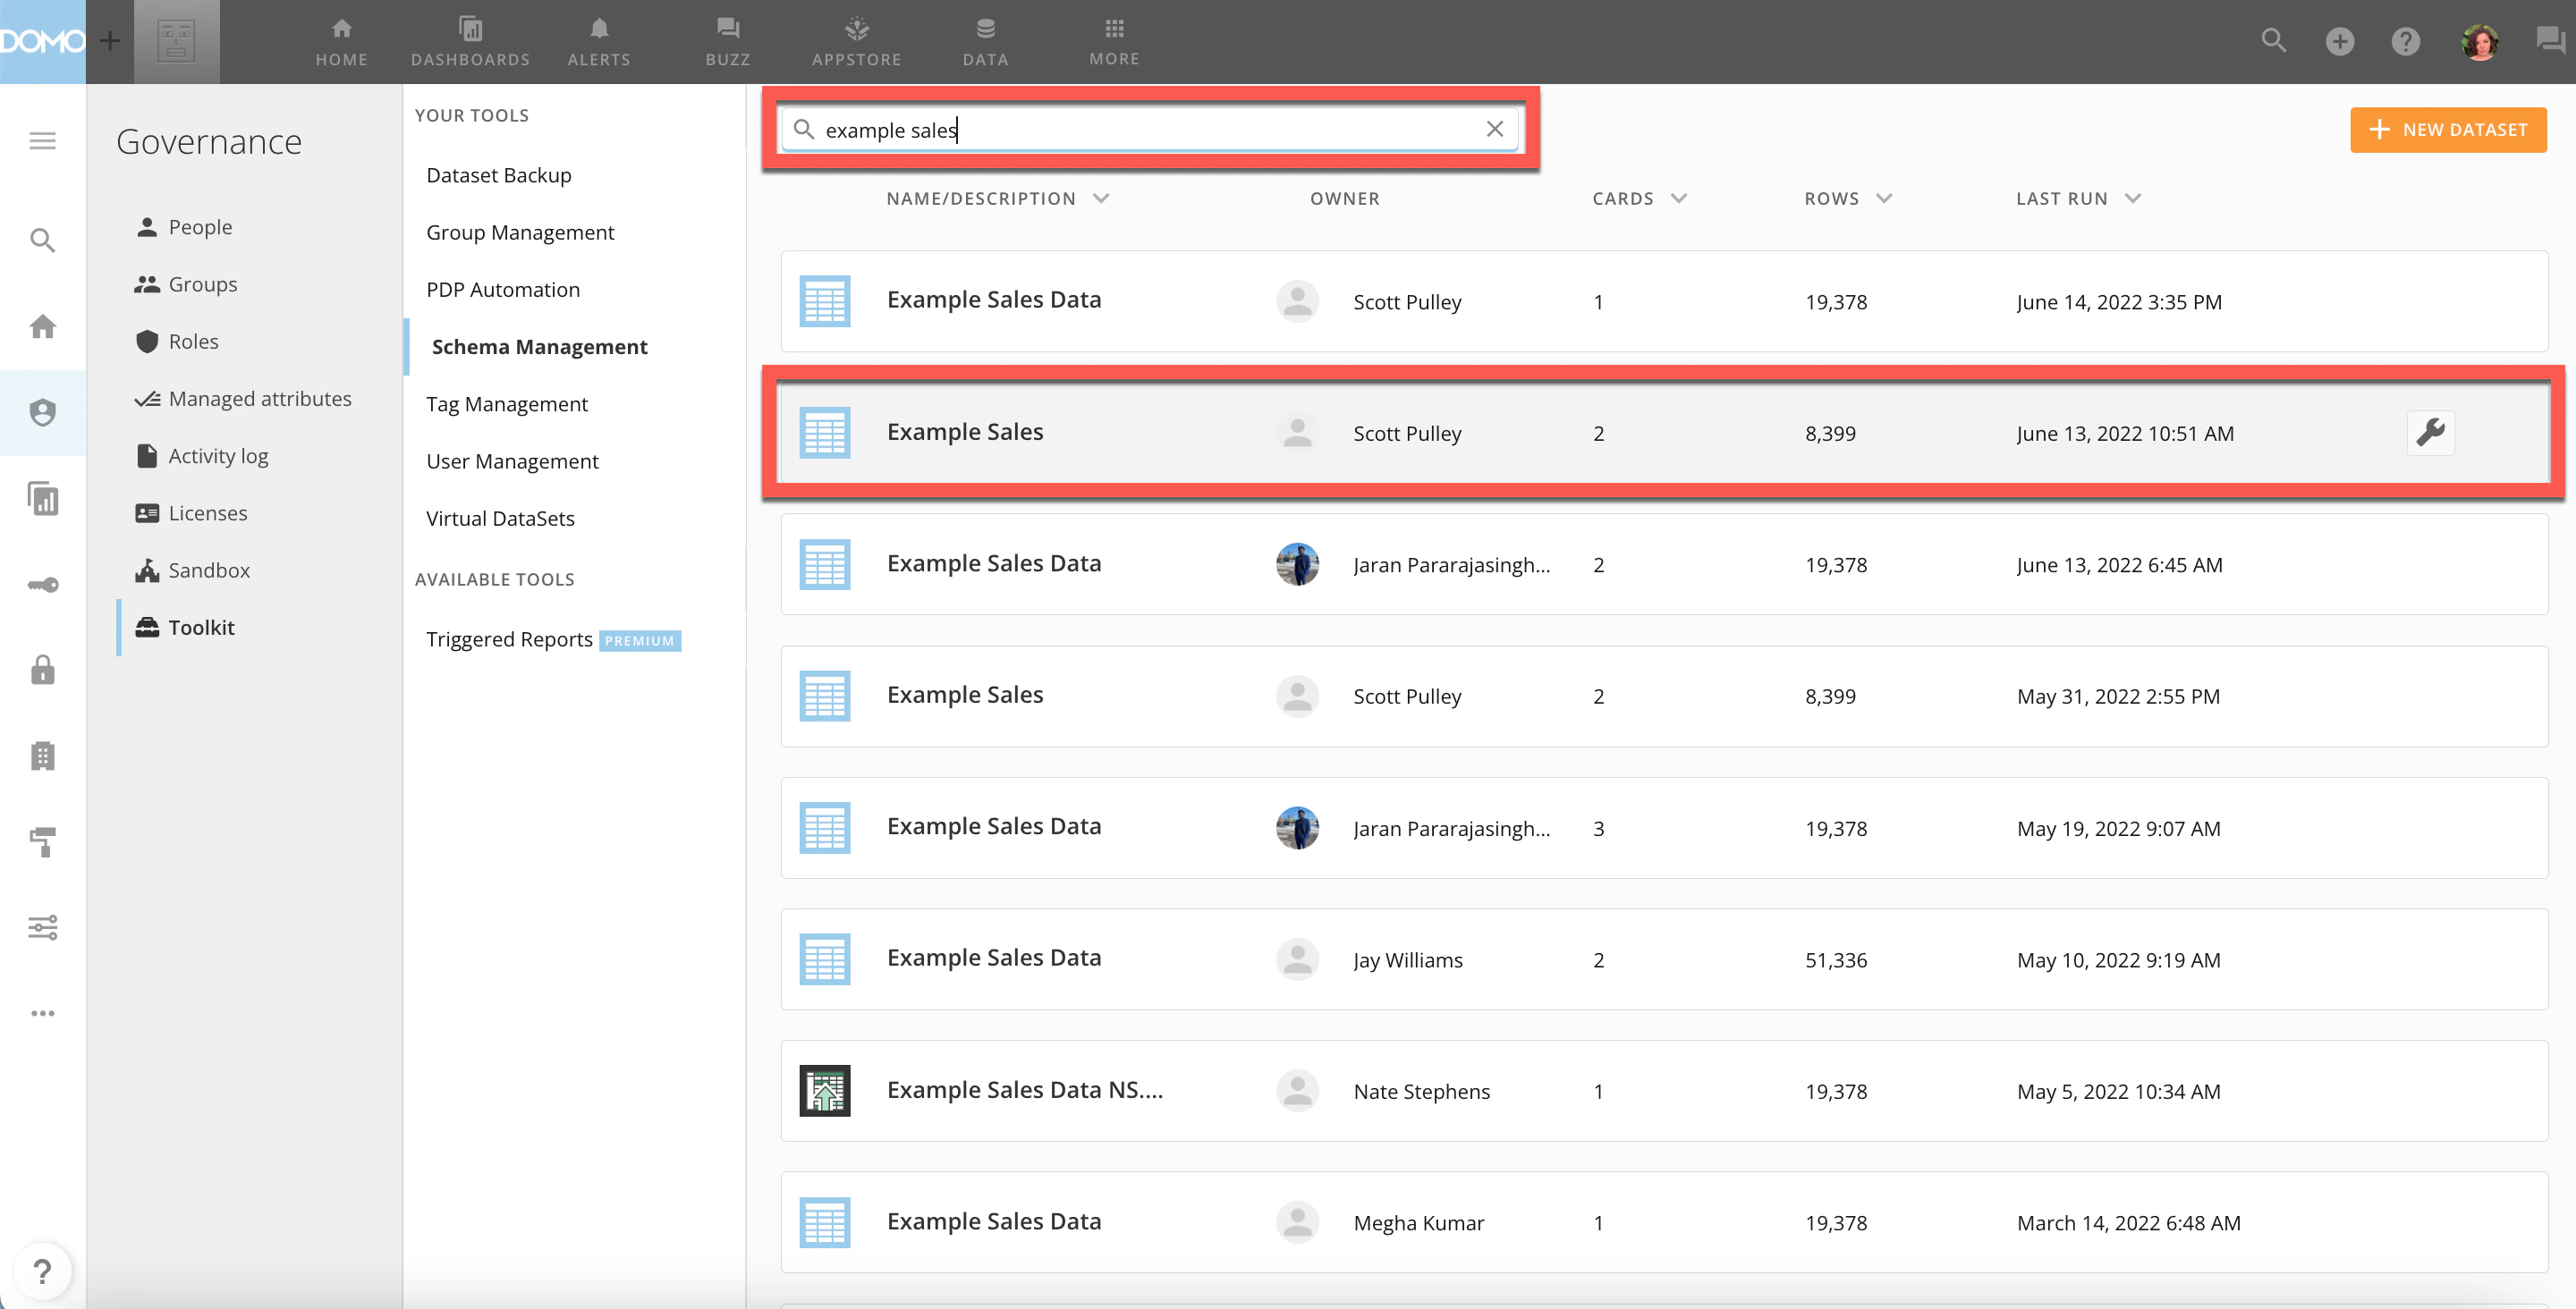
Task: Sort by the NAME/DESCRIPTION column chevron
Action: point(1101,198)
